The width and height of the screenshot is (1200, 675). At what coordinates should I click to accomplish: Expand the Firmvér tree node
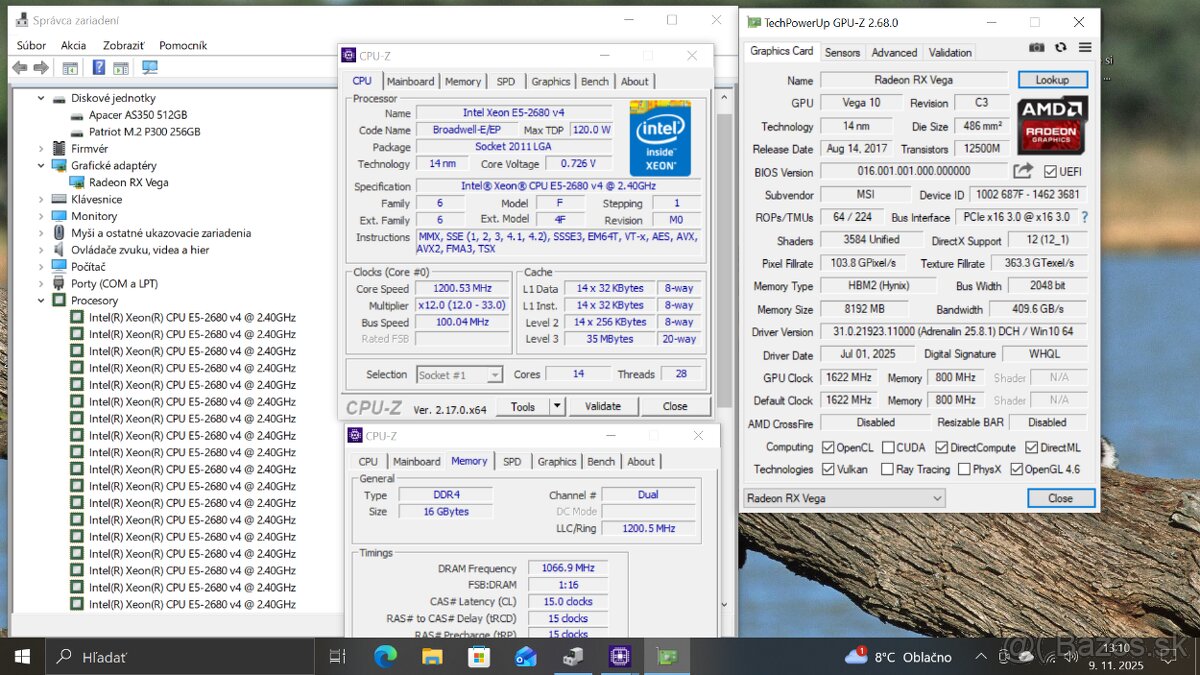pyautogui.click(x=41, y=149)
